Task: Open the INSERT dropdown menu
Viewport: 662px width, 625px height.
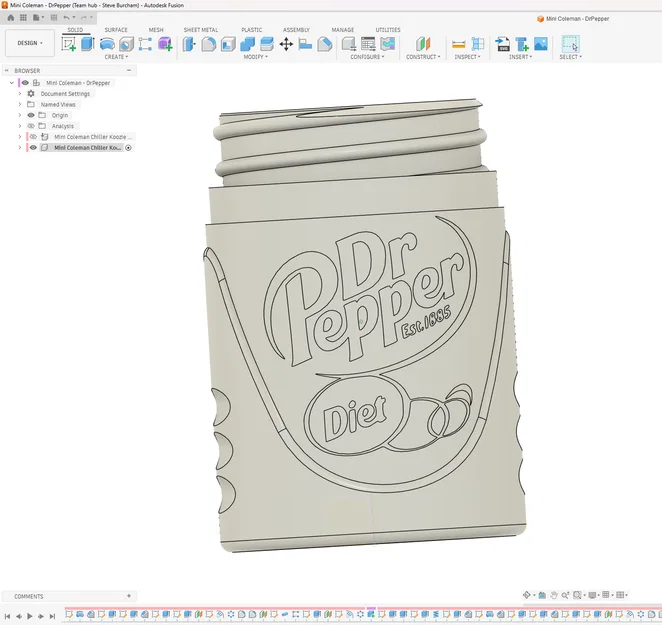Action: click(x=521, y=57)
